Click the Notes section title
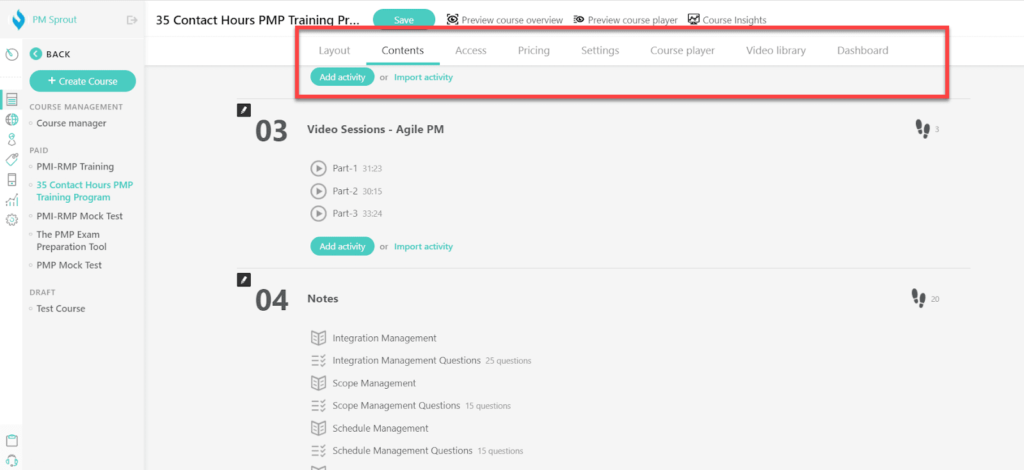1024x470 pixels. tap(323, 298)
